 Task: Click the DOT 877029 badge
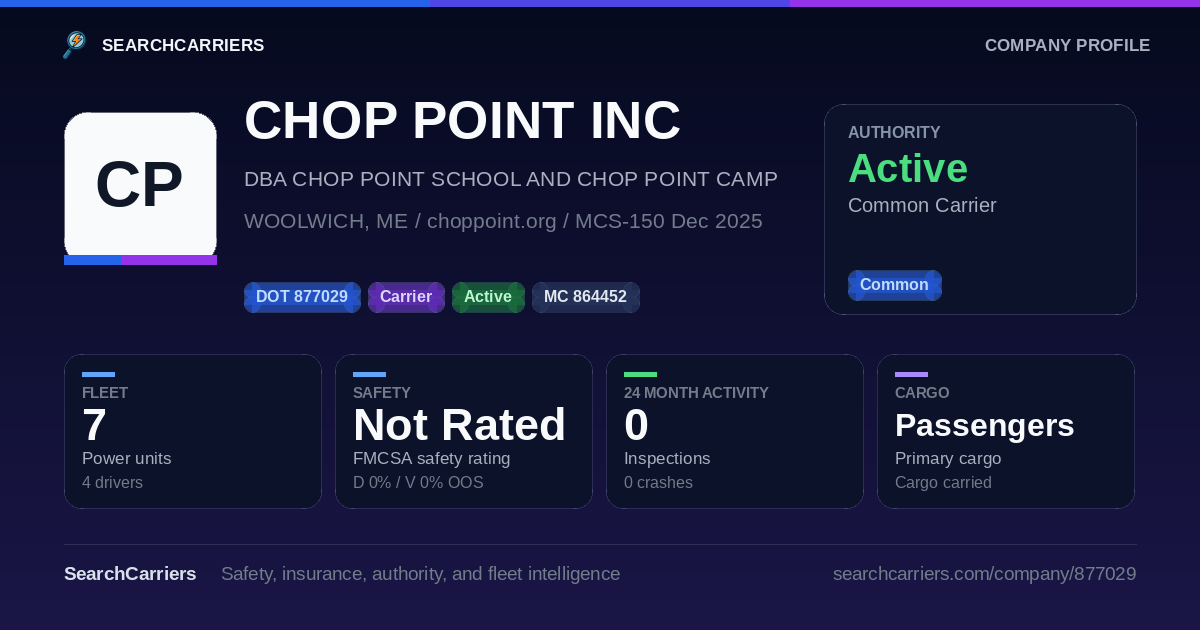(x=302, y=297)
